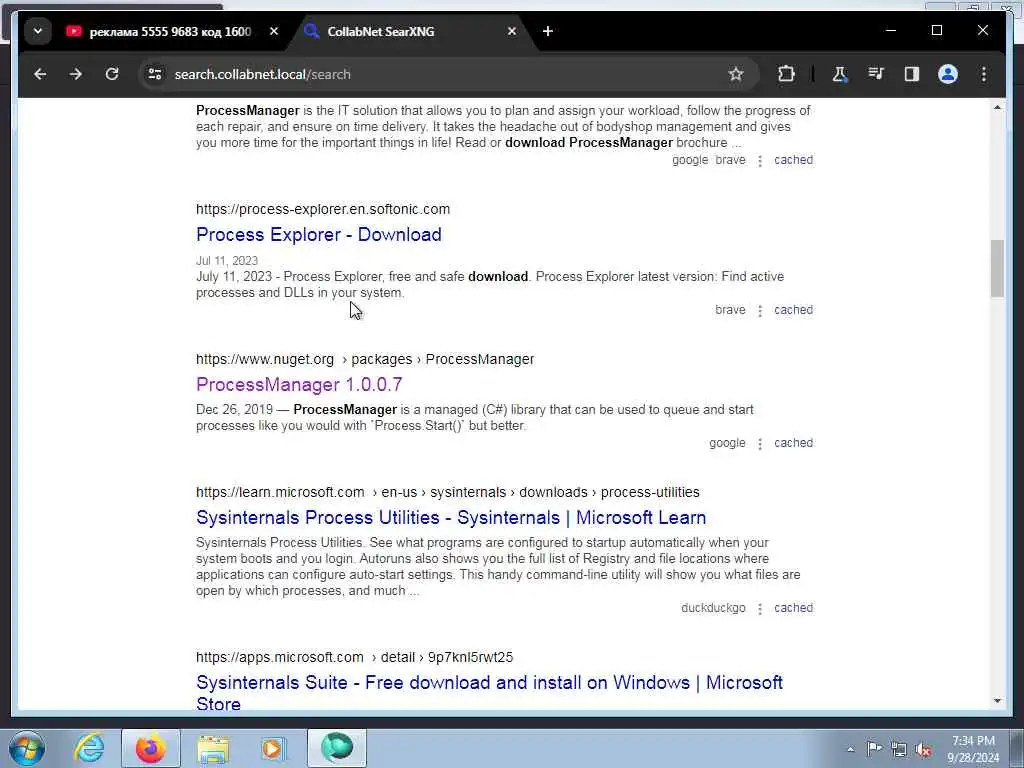This screenshot has width=1024, height=768.
Task: Open the Windows Start menu
Action: coord(26,748)
